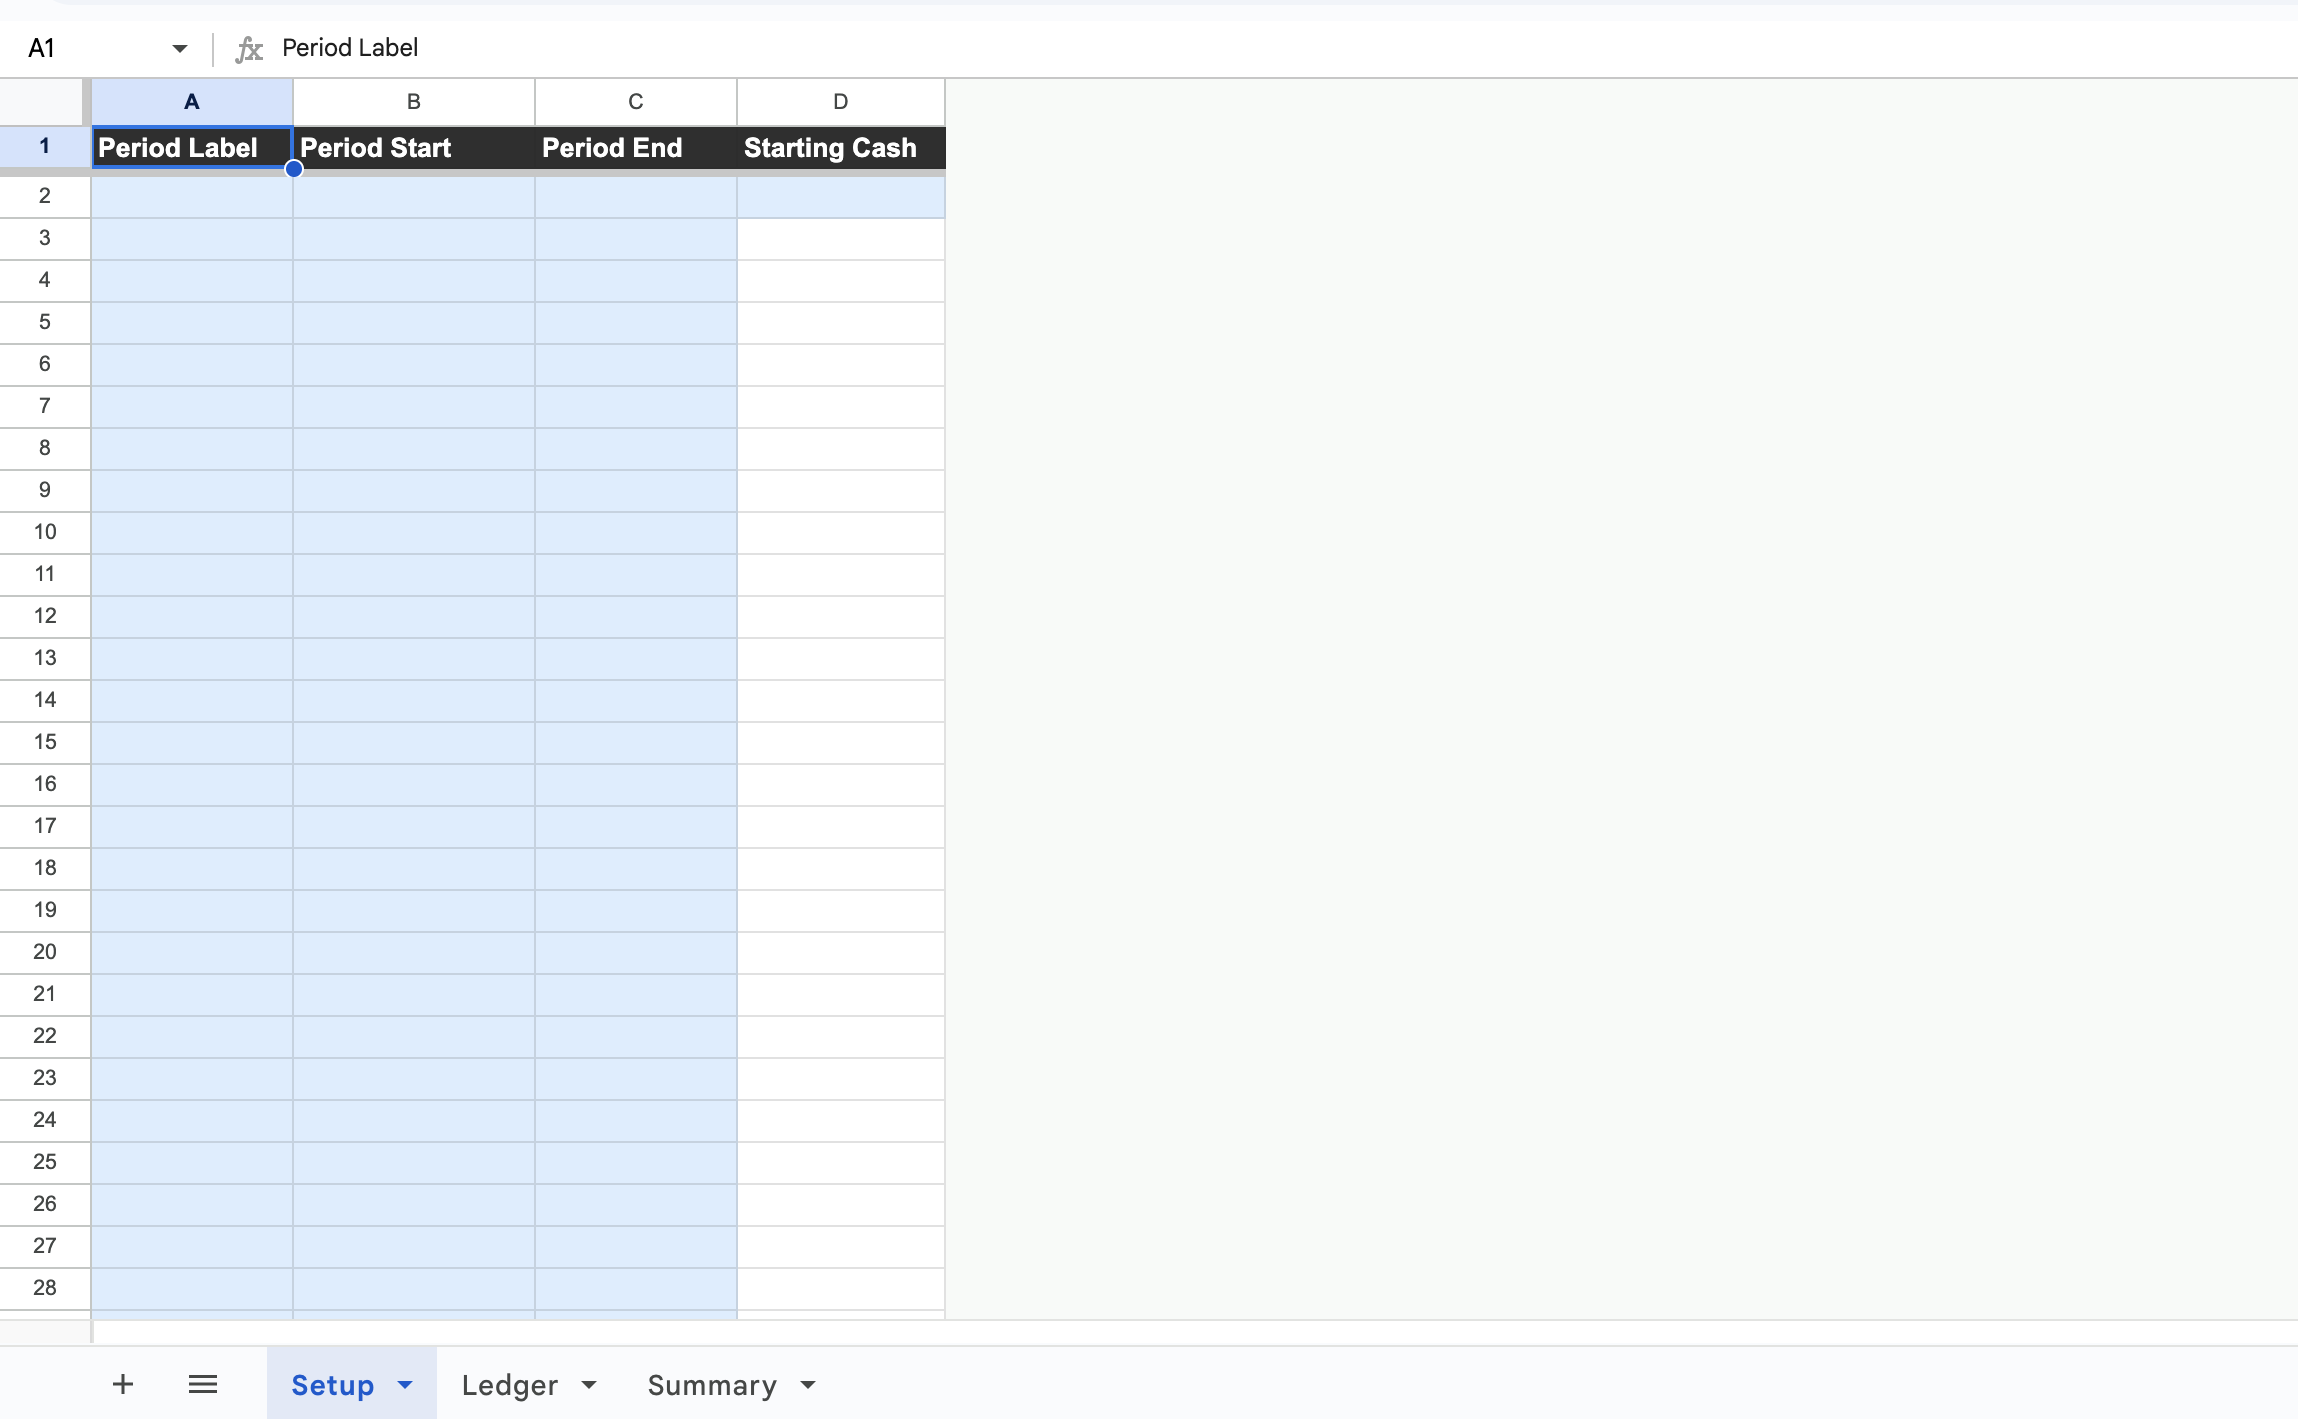Open the all sheets list icon
This screenshot has height=1419, width=2298.
pos(203,1384)
